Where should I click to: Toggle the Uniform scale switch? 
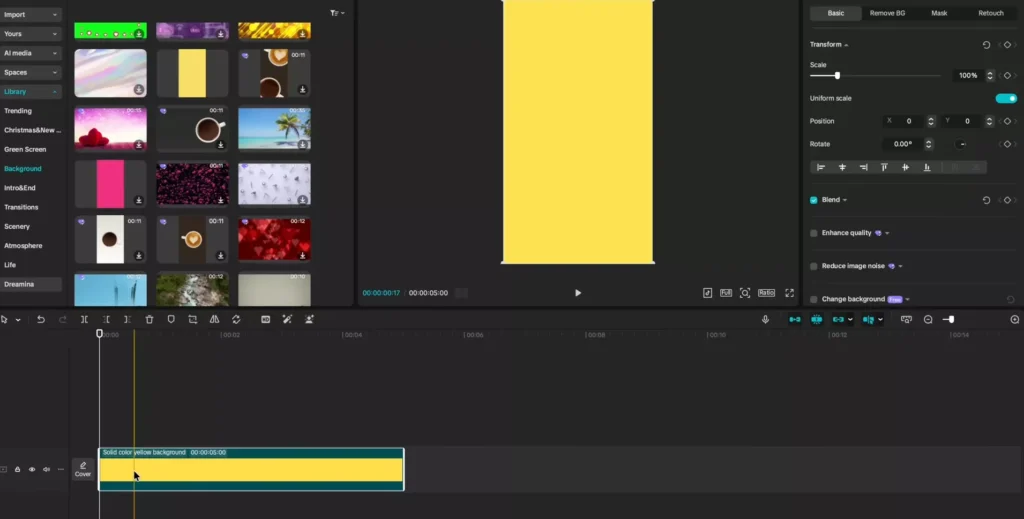[x=1006, y=99]
